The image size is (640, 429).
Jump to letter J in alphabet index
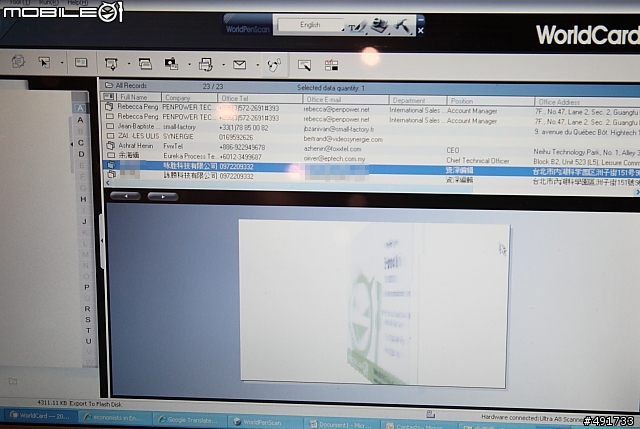click(84, 221)
